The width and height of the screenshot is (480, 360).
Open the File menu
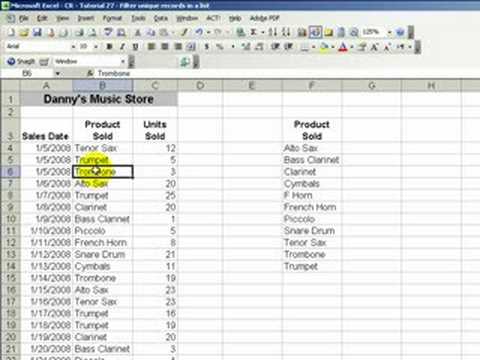[24, 18]
